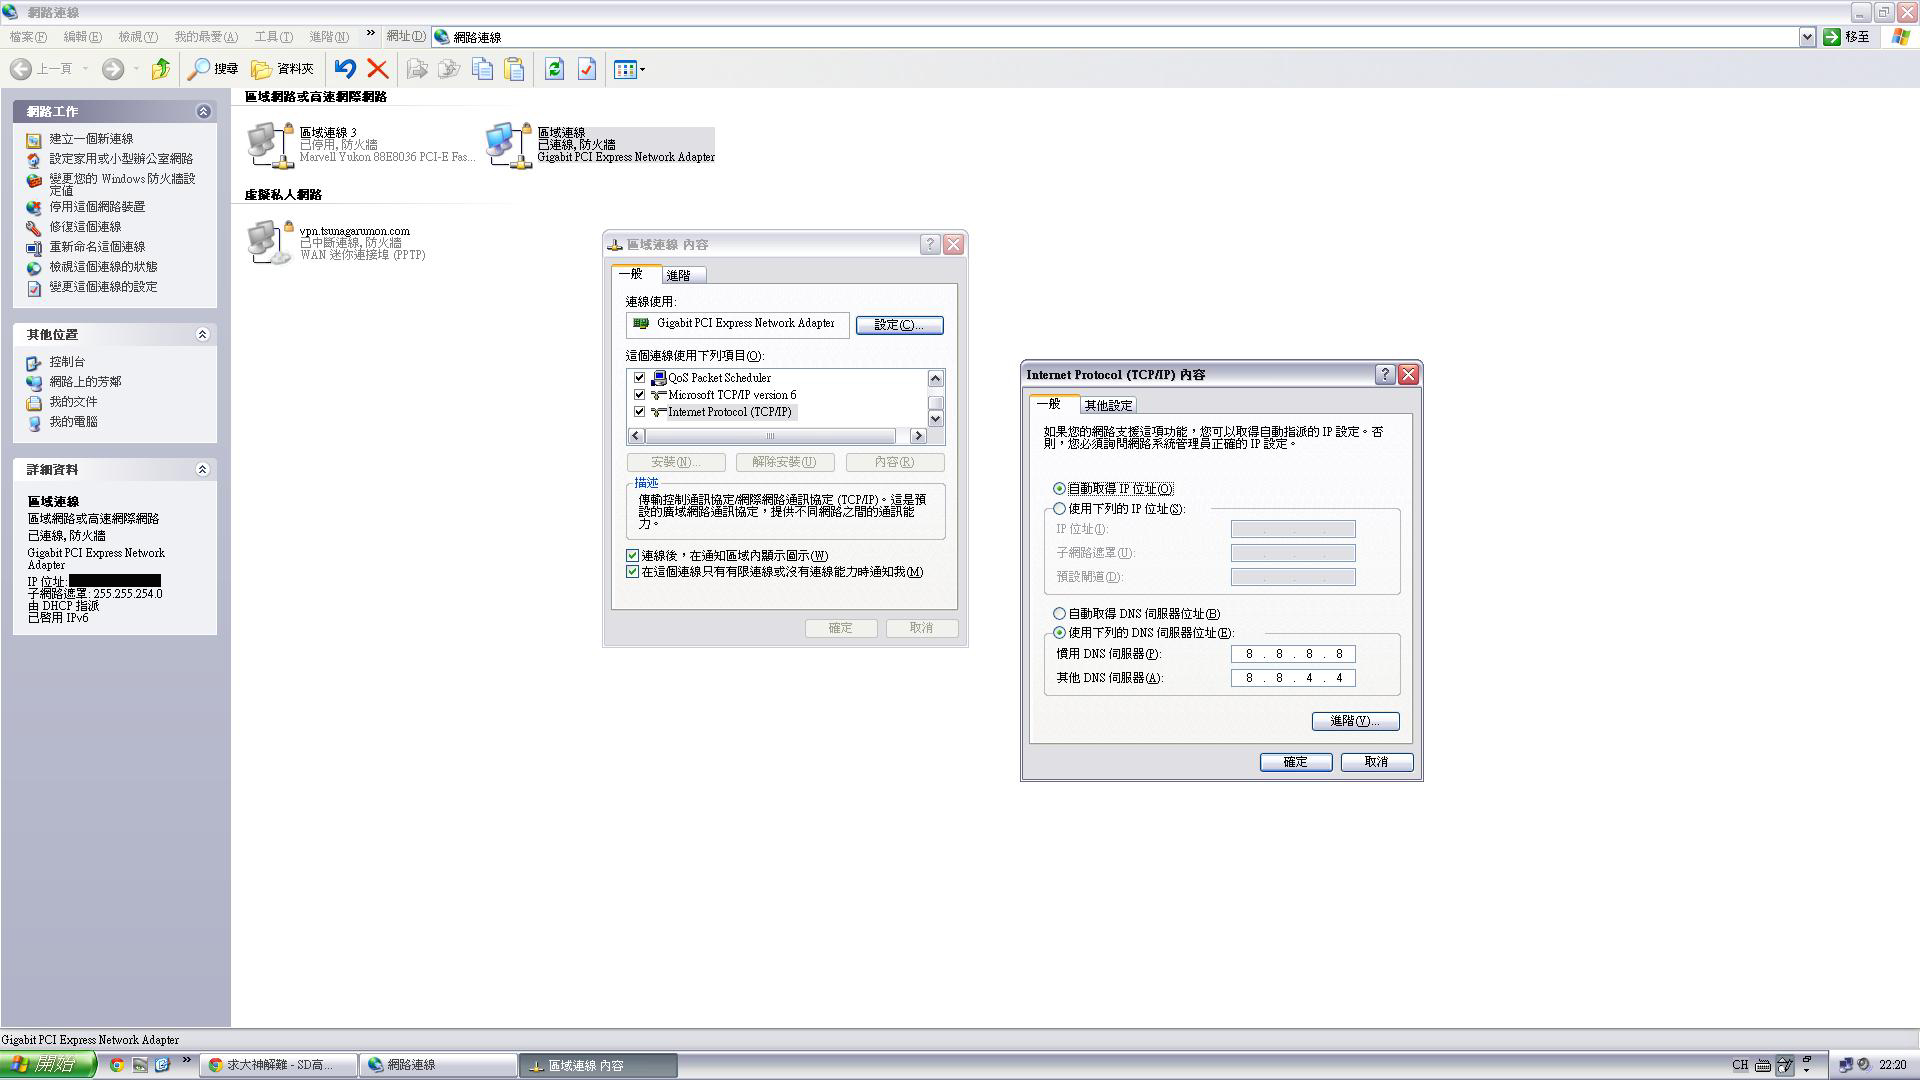Switch to the 其他設定 tab
The width and height of the screenshot is (1920, 1080).
tap(1108, 405)
